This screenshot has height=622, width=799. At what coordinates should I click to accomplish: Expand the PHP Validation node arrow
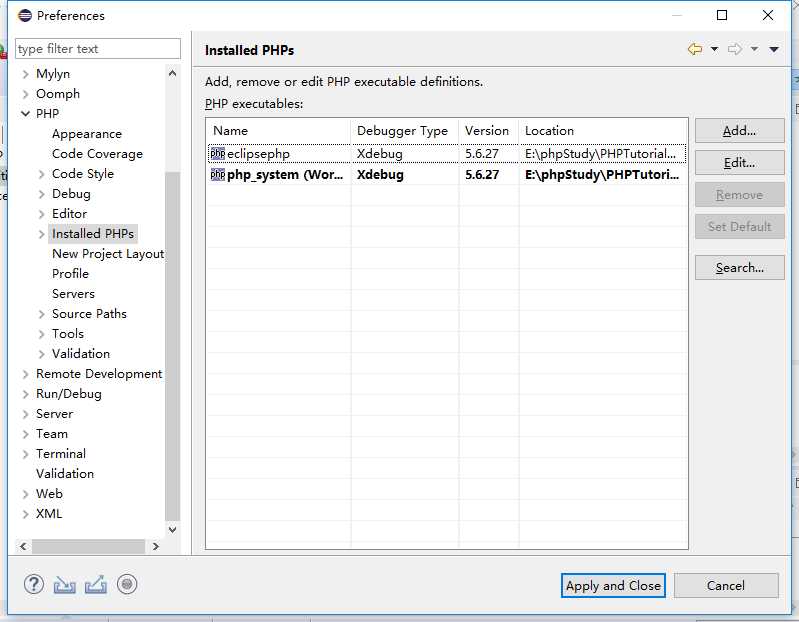coord(42,354)
